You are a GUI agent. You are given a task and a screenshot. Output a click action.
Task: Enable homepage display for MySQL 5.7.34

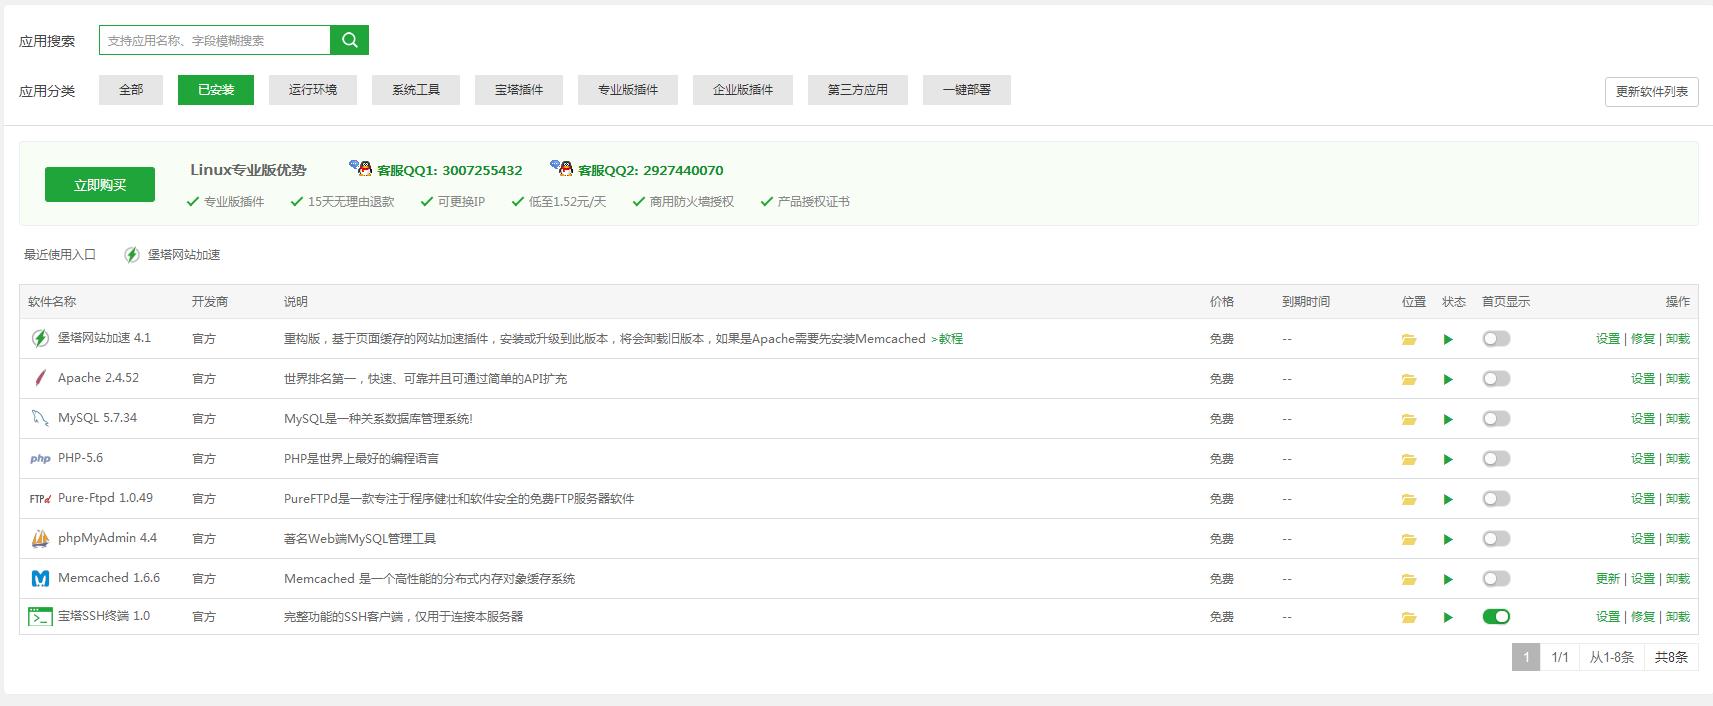1496,419
